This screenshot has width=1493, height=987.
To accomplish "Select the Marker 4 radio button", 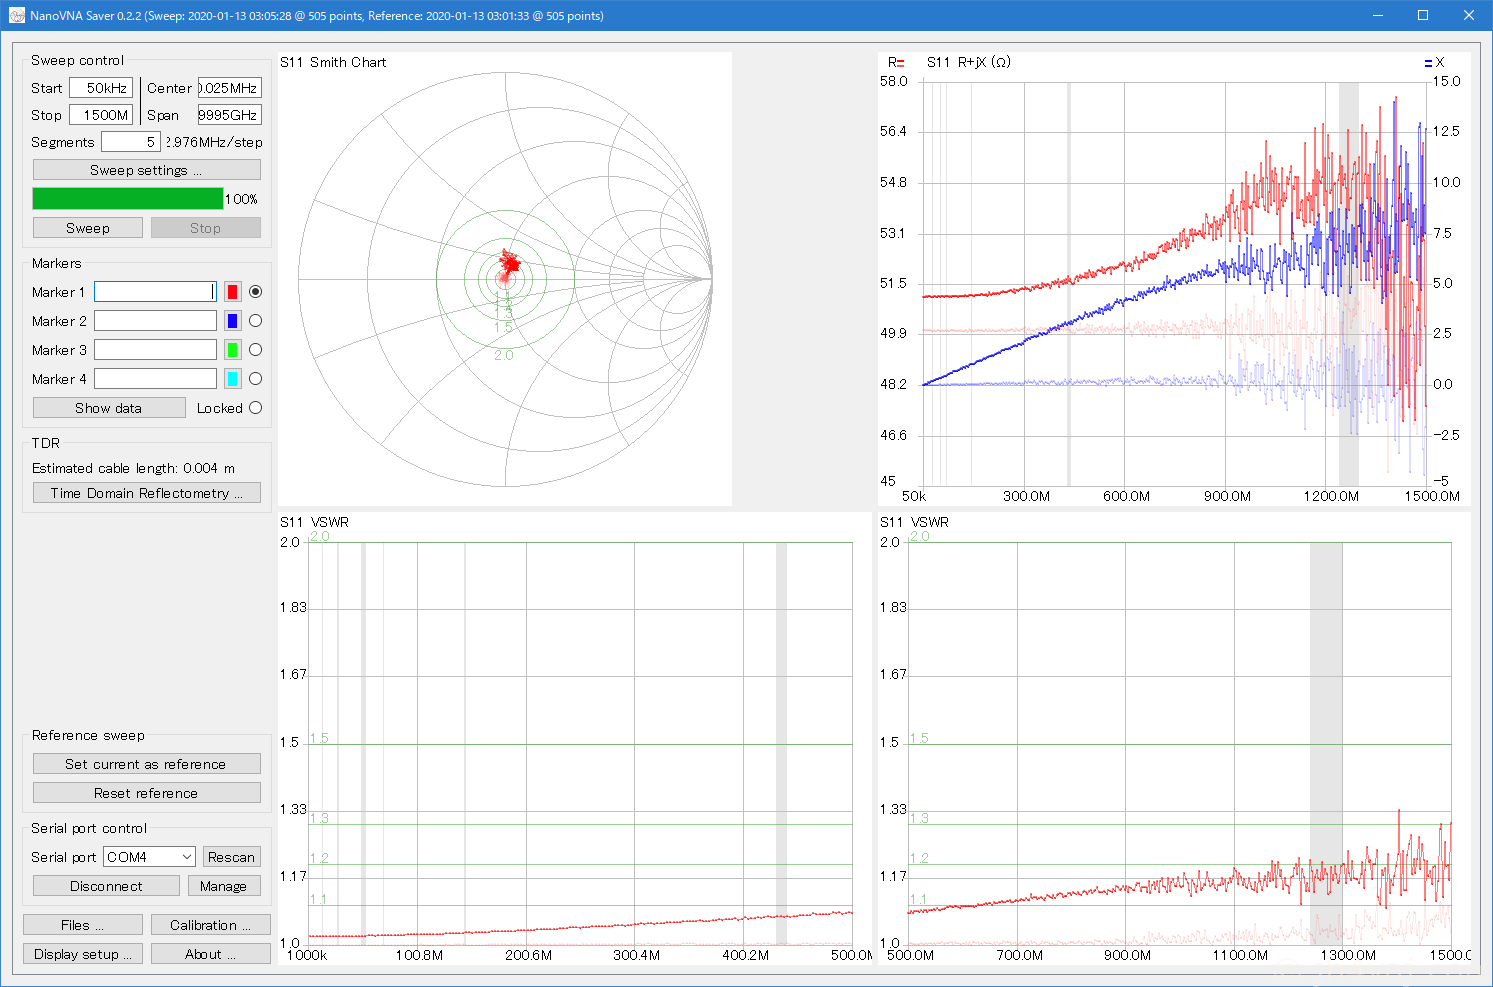I will (x=256, y=379).
